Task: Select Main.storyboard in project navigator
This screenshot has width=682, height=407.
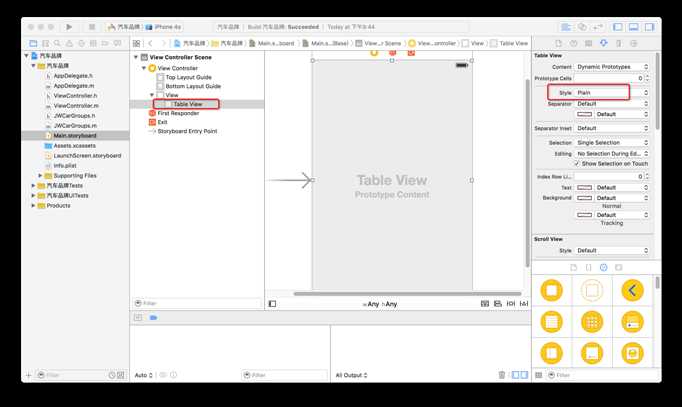Action: coord(75,136)
